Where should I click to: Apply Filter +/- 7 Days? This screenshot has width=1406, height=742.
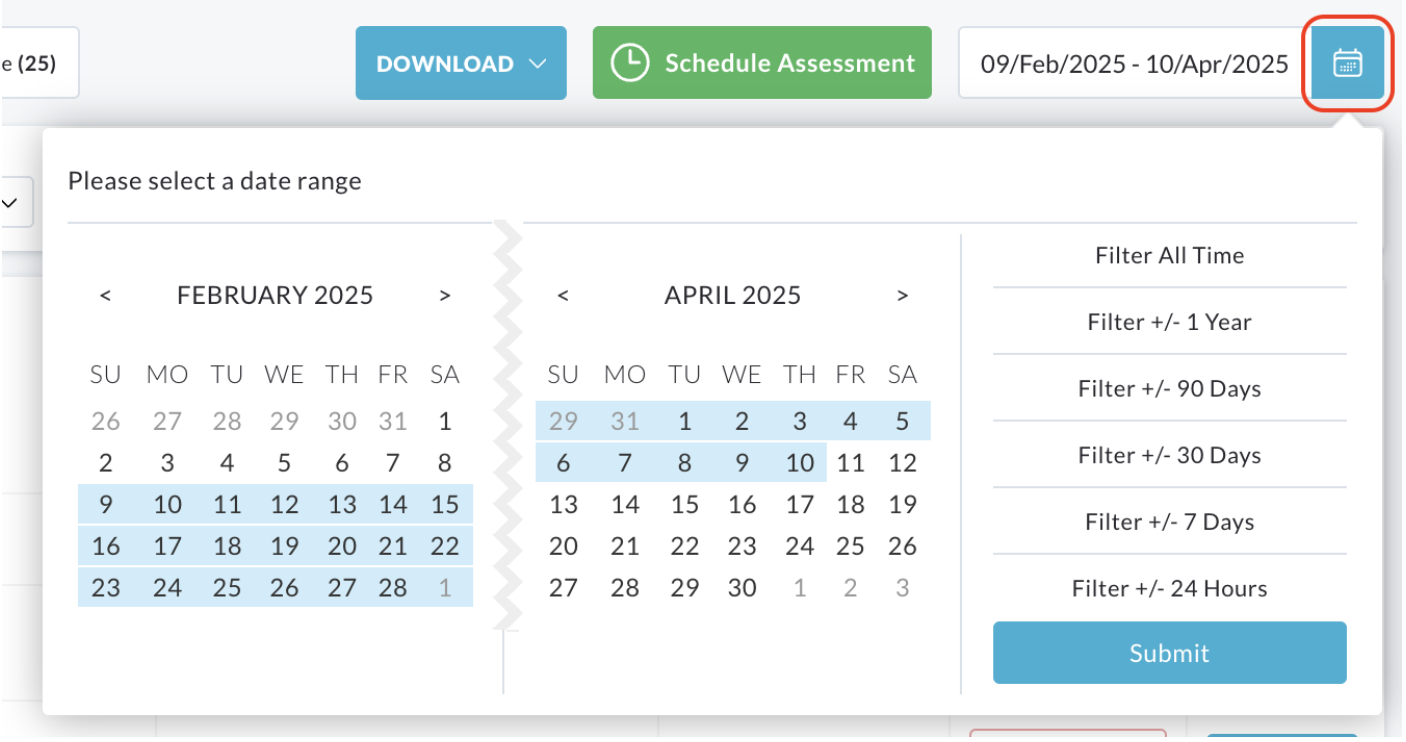pyautogui.click(x=1169, y=522)
